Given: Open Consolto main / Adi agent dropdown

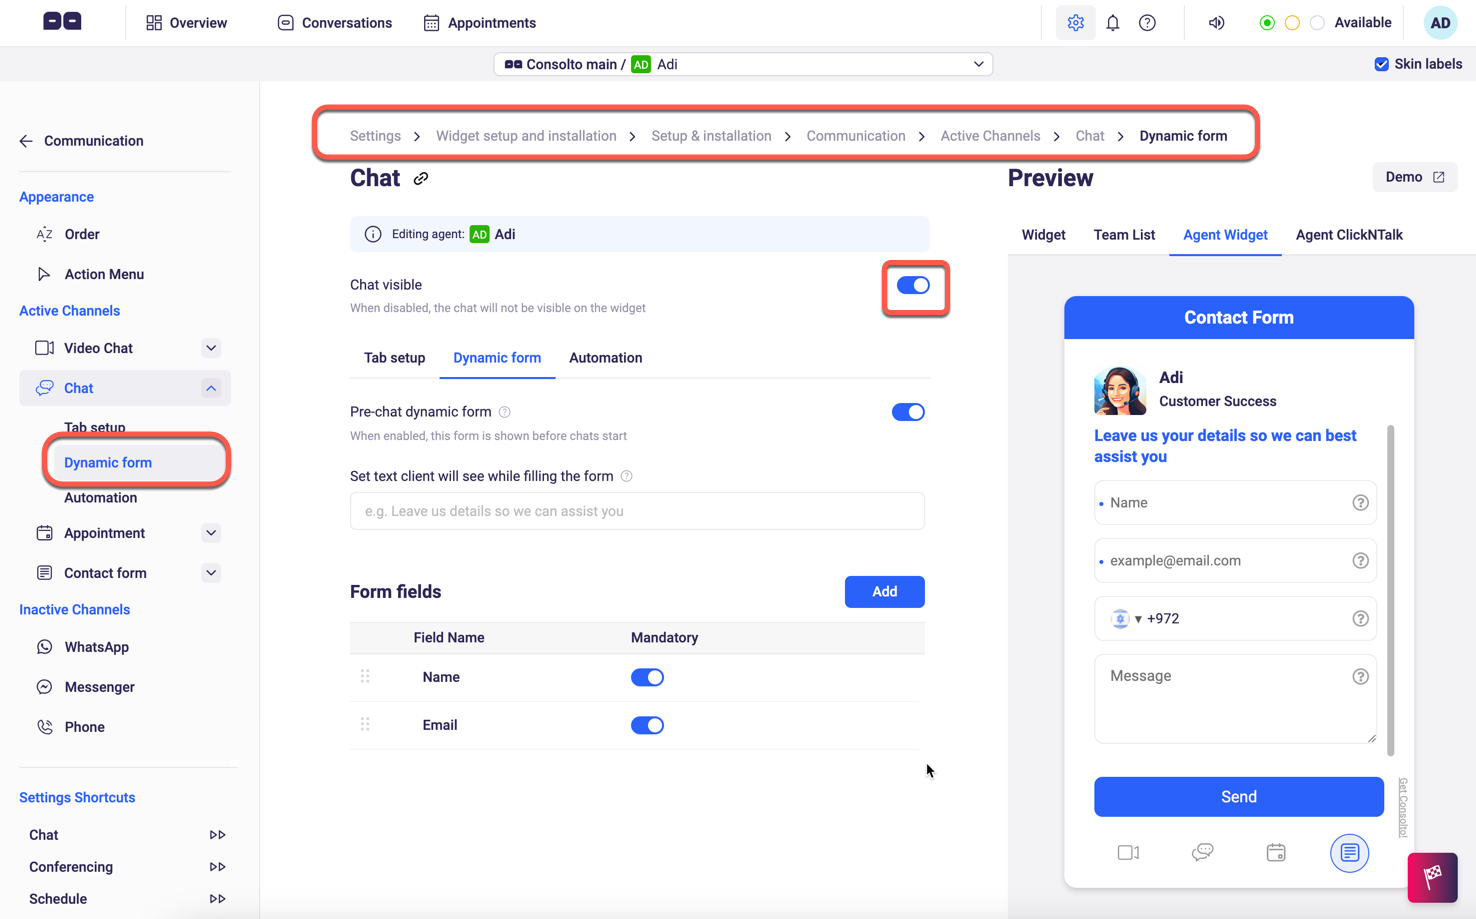Looking at the screenshot, I should click(743, 64).
